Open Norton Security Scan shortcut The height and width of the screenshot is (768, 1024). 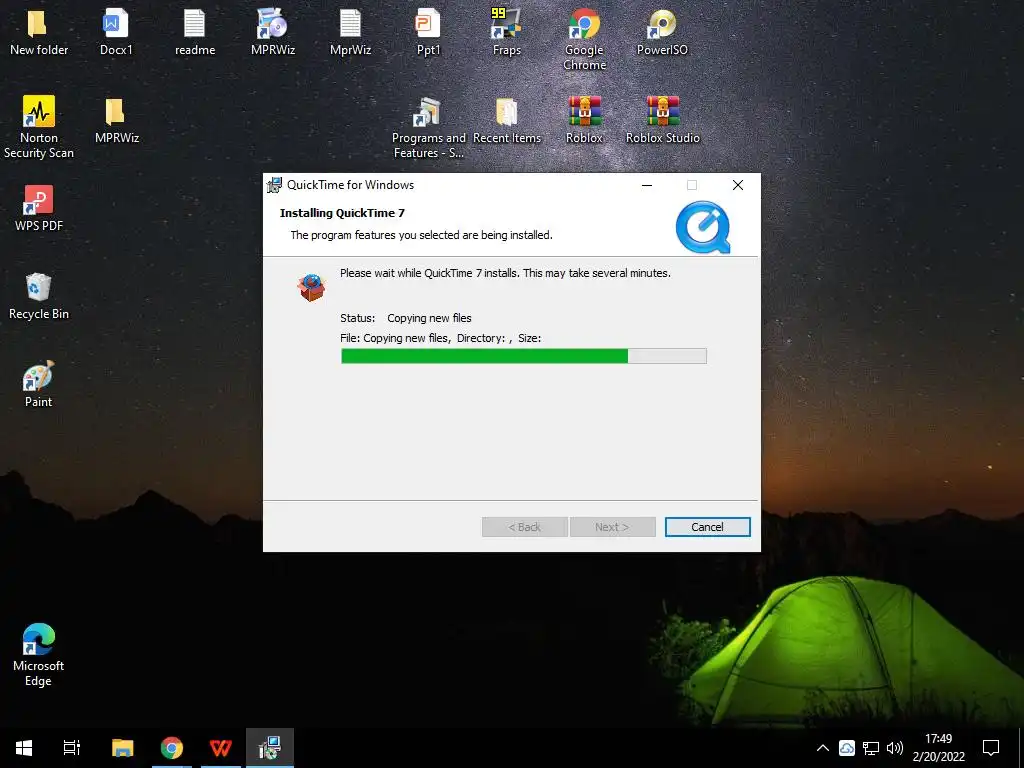tap(39, 112)
